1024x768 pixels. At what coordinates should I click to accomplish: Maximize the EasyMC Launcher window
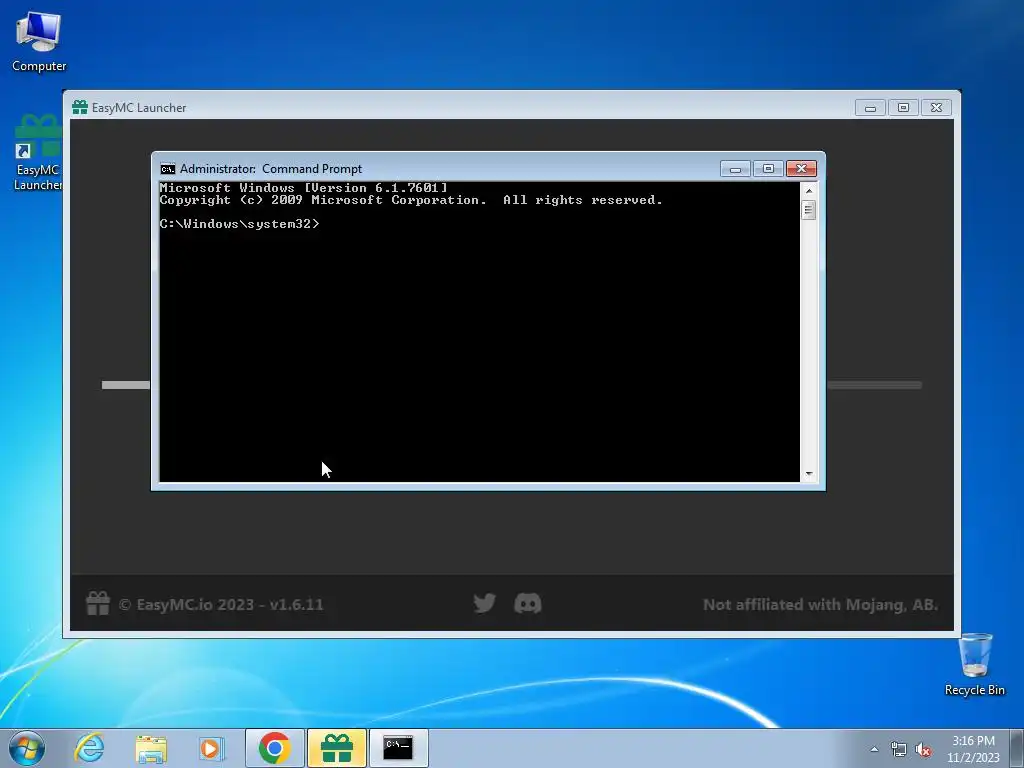pyautogui.click(x=903, y=108)
